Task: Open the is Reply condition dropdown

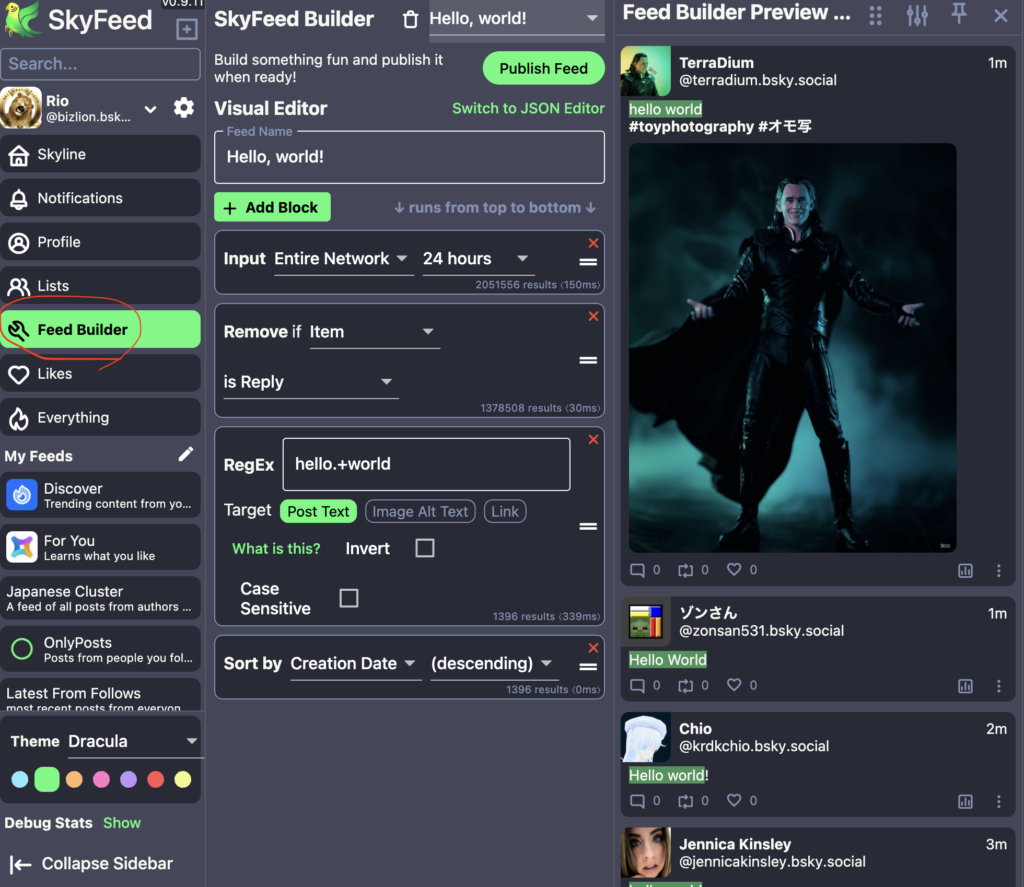Action: coord(310,382)
